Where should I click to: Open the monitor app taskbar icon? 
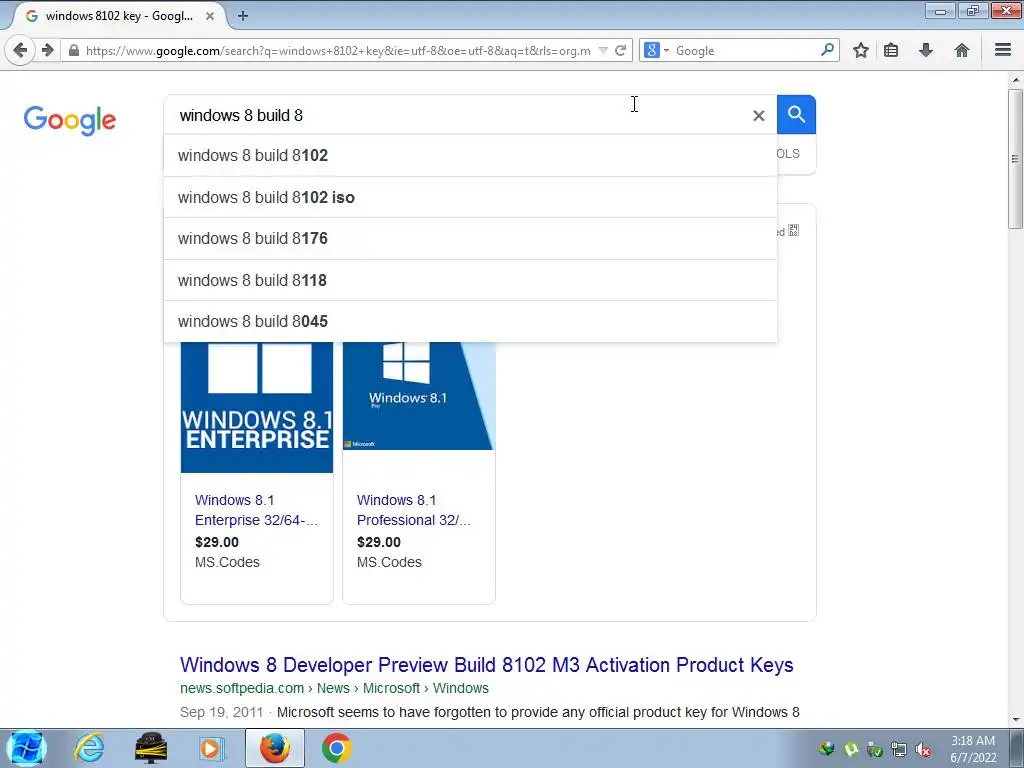tap(151, 748)
